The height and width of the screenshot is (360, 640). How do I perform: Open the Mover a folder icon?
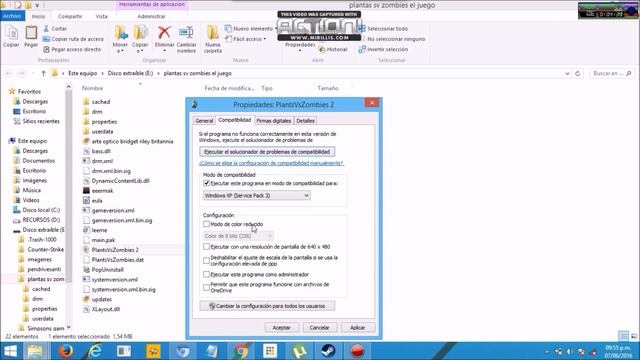pyautogui.click(x=120, y=39)
